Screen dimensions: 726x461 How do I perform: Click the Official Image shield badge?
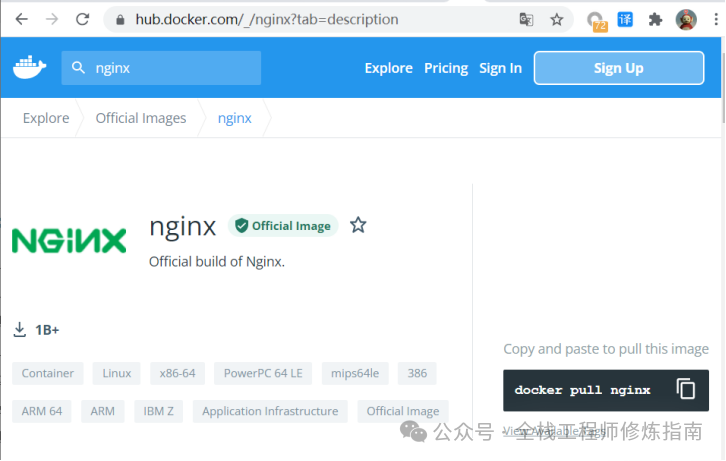coord(283,226)
